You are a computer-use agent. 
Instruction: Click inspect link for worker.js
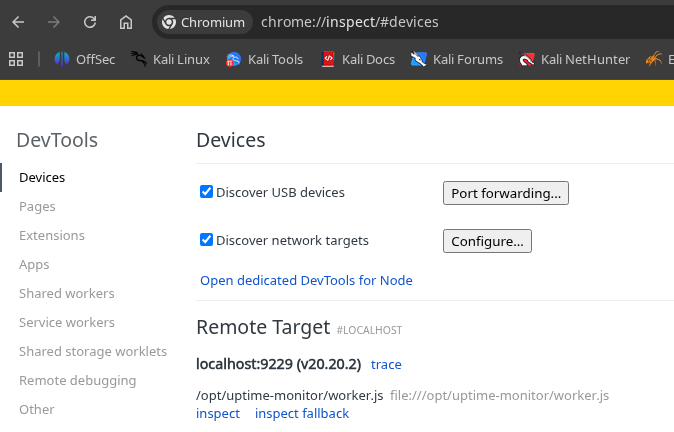218,414
